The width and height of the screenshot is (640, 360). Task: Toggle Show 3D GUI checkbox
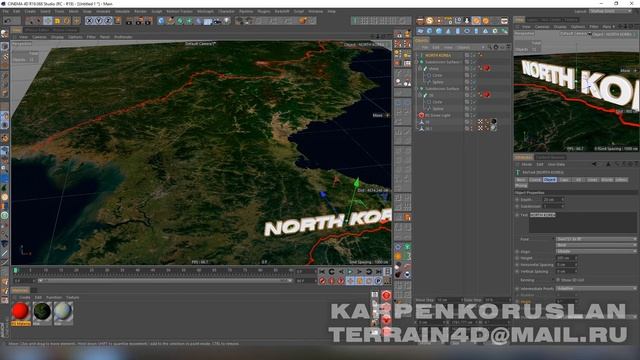(558, 280)
